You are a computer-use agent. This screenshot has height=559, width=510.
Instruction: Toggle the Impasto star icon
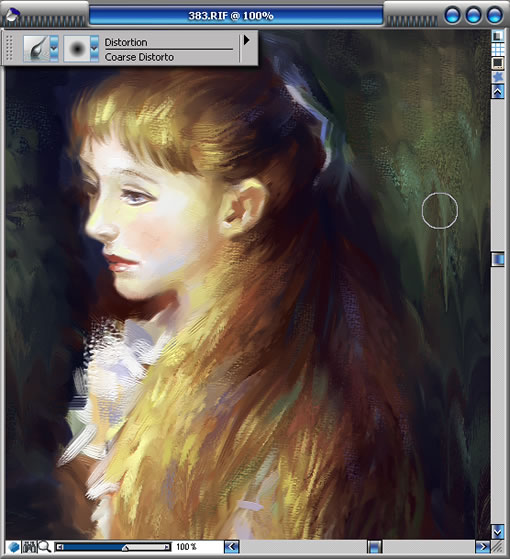pyautogui.click(x=498, y=77)
